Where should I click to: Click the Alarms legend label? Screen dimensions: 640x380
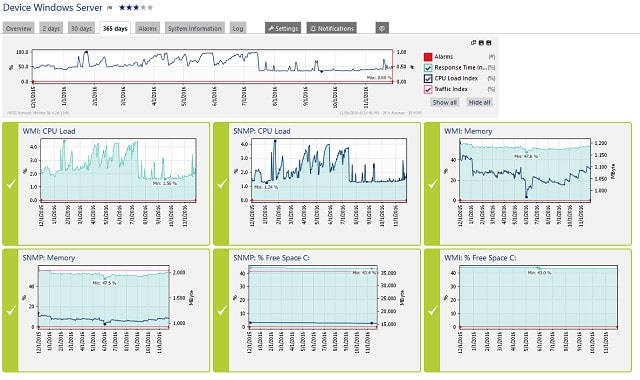[x=443, y=57]
